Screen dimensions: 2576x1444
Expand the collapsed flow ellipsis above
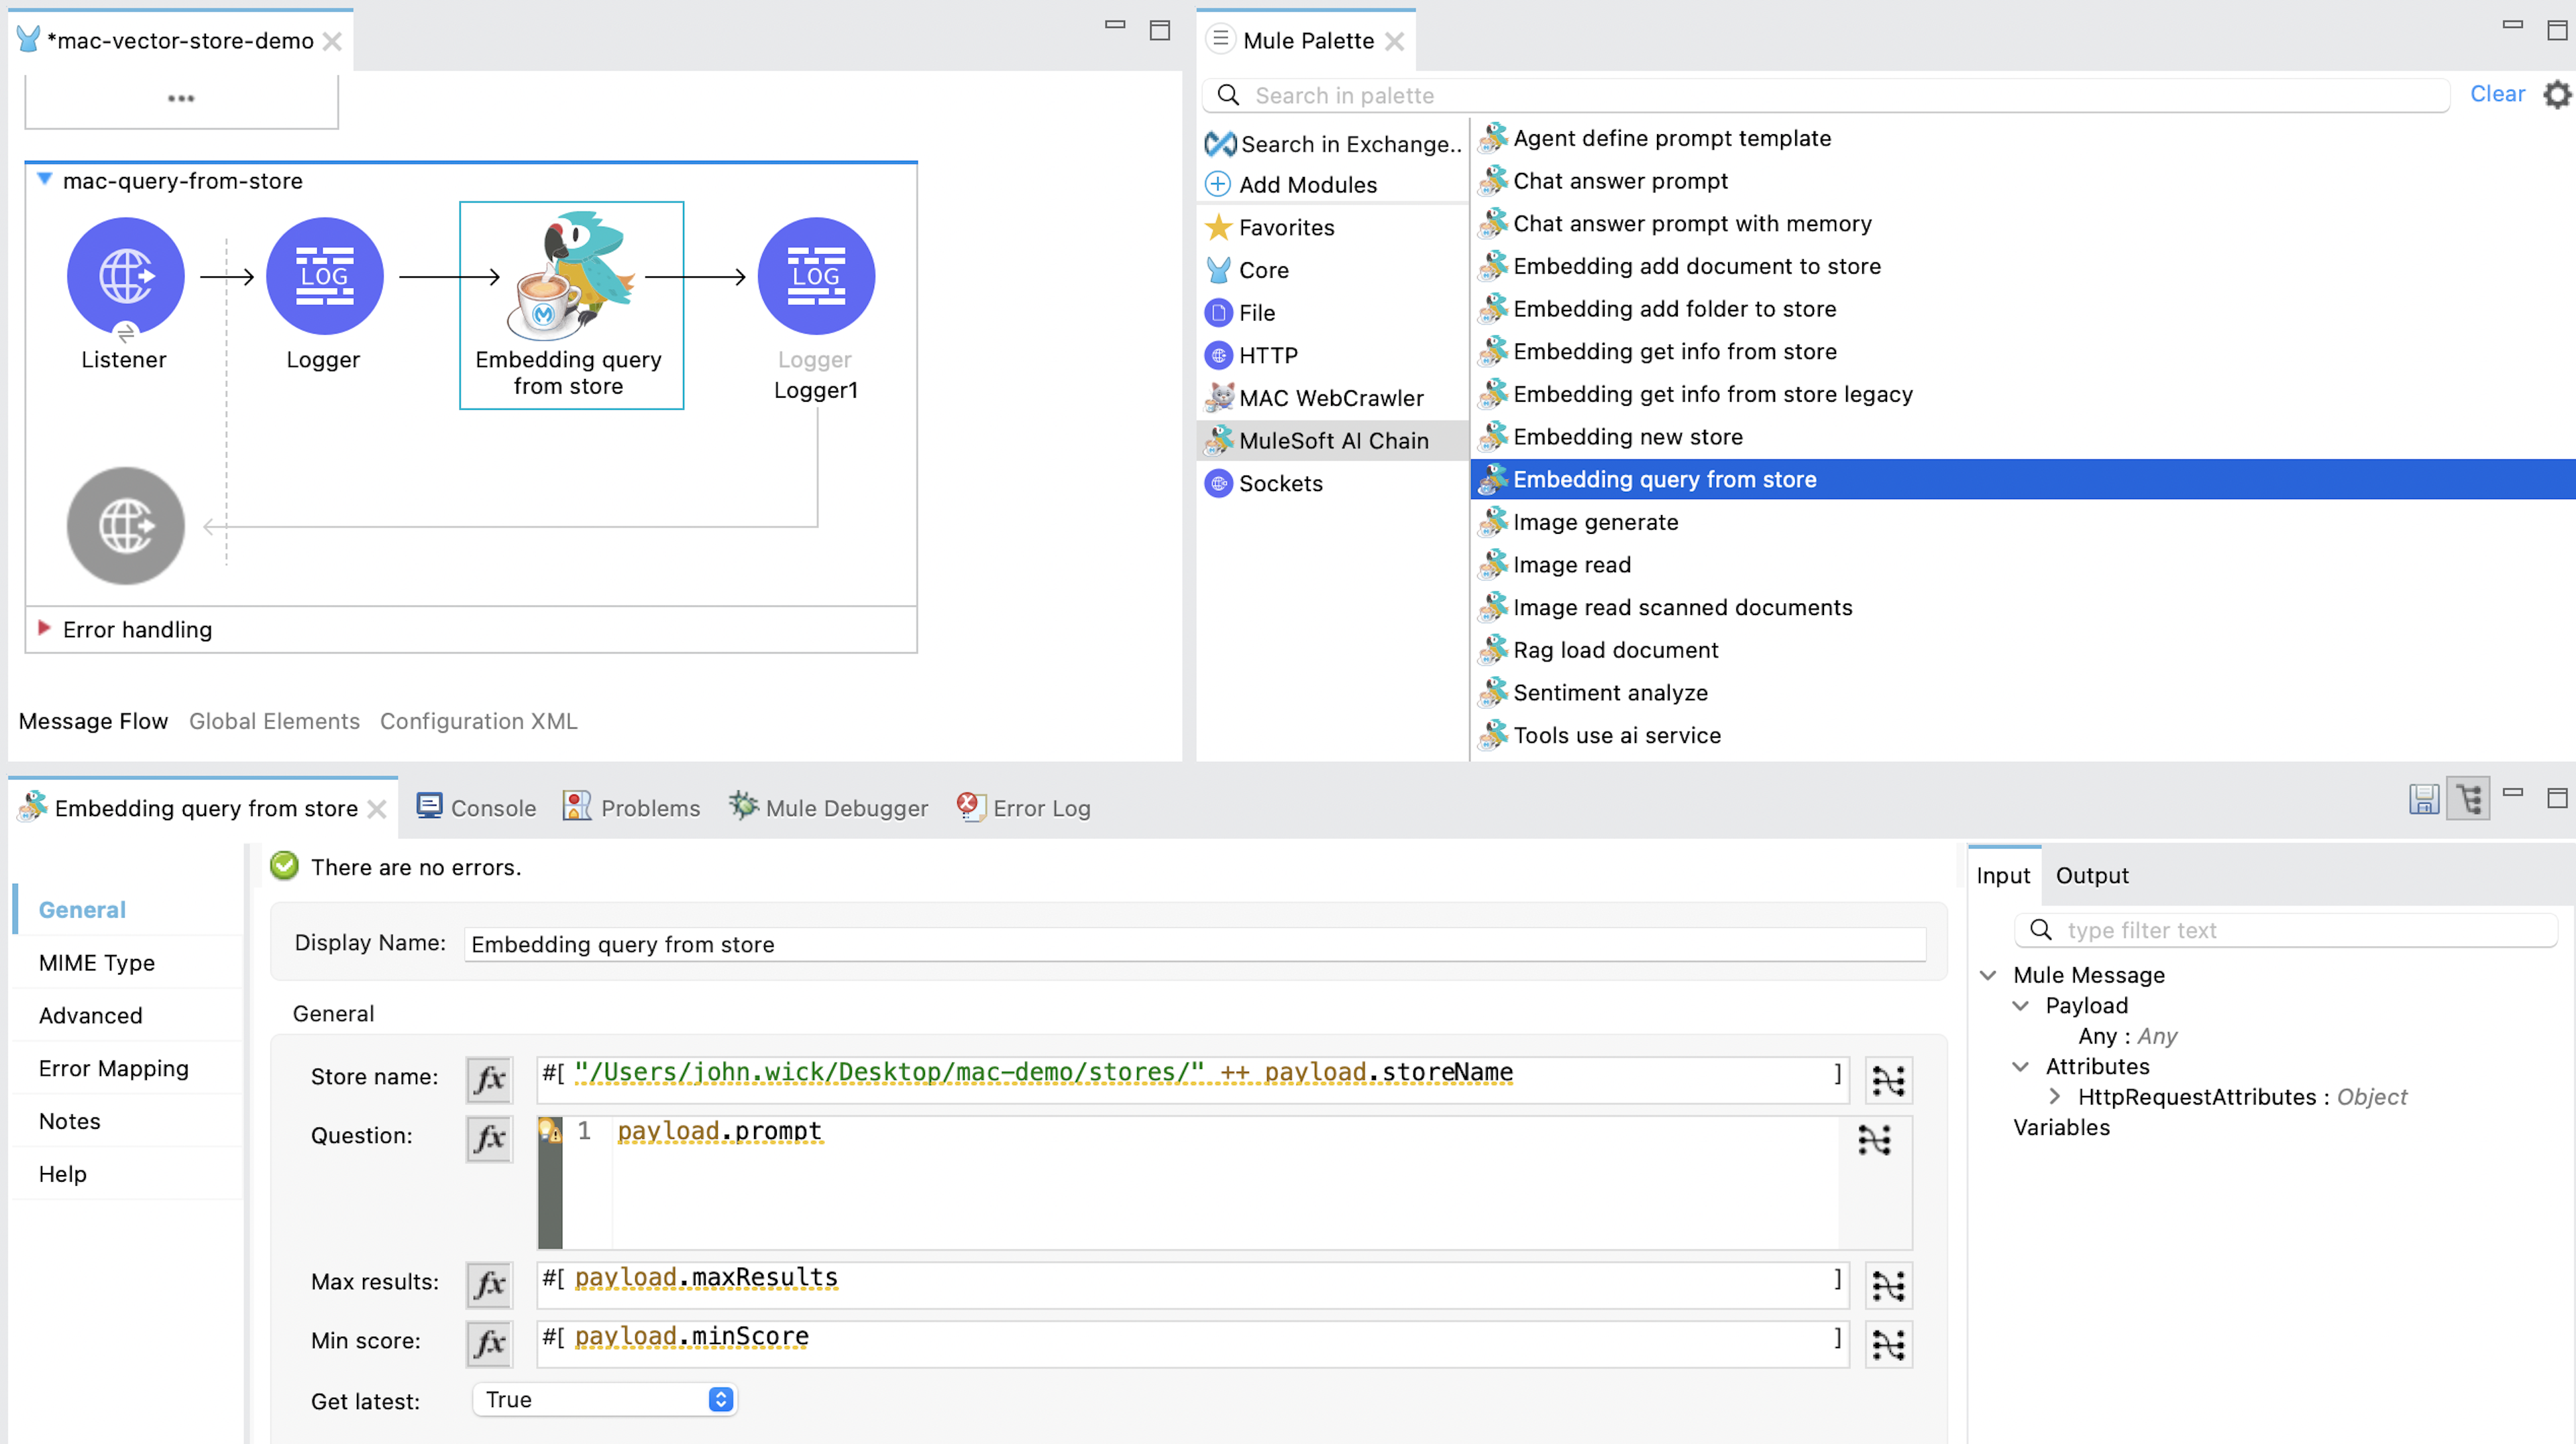(x=181, y=98)
